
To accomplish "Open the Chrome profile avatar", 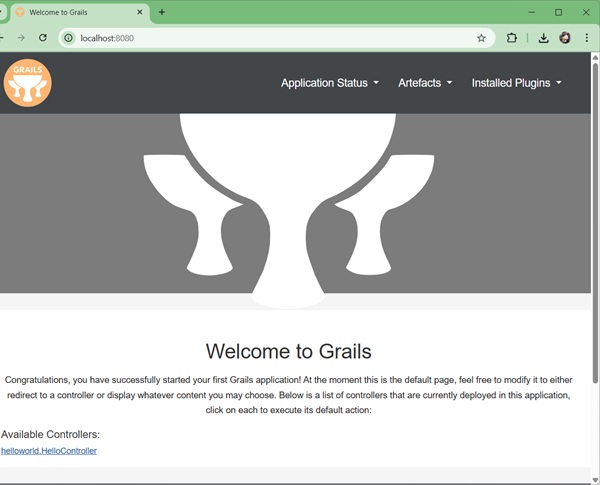I will point(565,38).
